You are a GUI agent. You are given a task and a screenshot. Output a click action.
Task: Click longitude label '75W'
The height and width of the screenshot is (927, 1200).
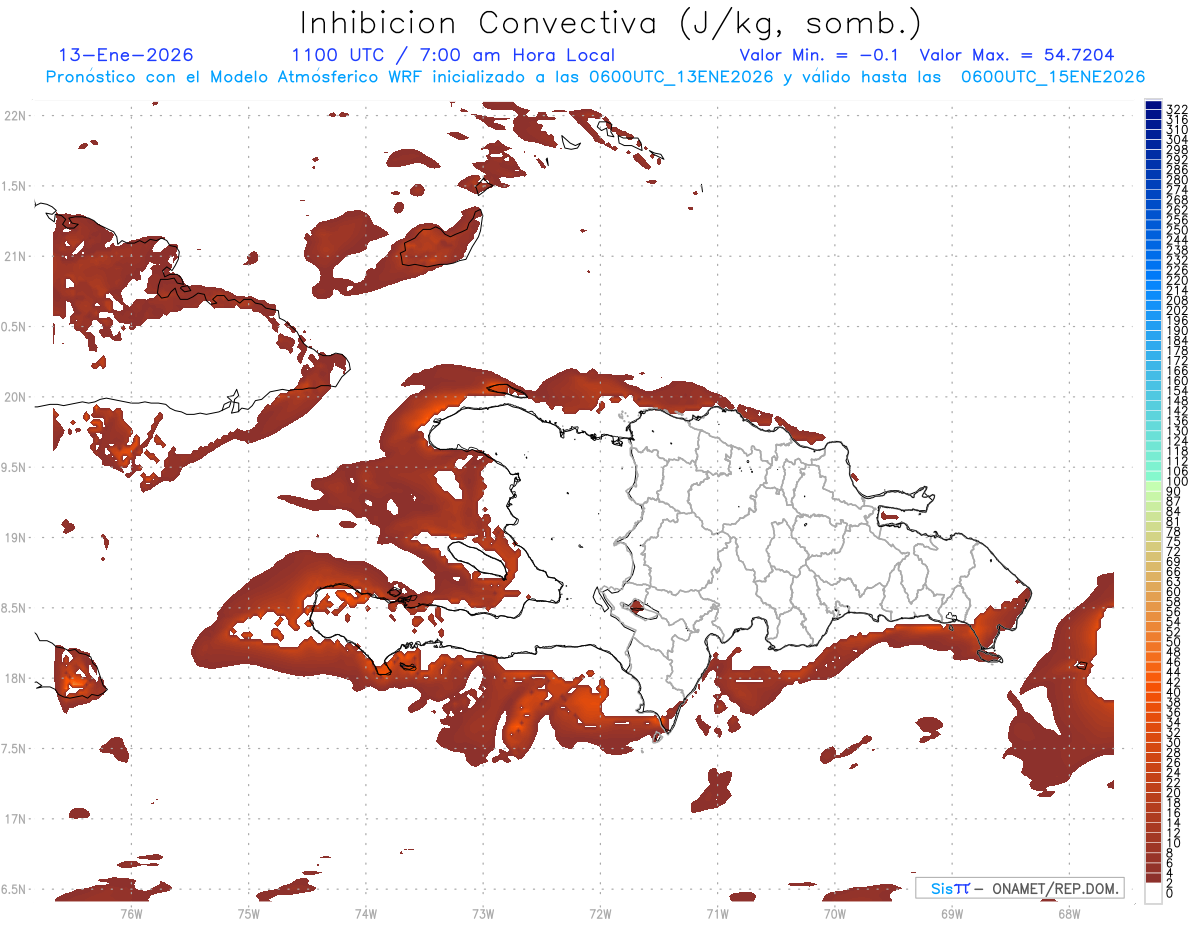click(248, 914)
